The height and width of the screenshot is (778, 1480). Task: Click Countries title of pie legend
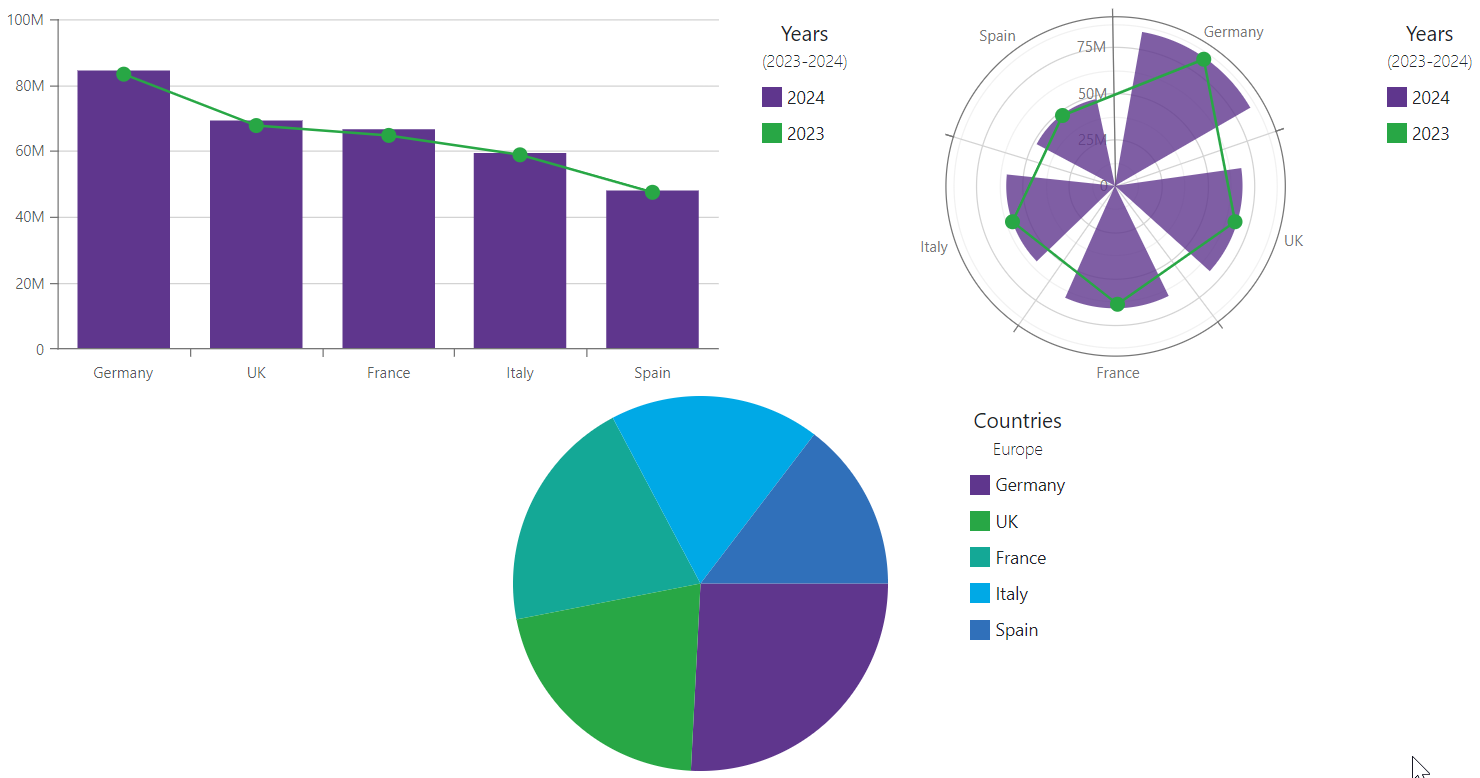point(1018,421)
